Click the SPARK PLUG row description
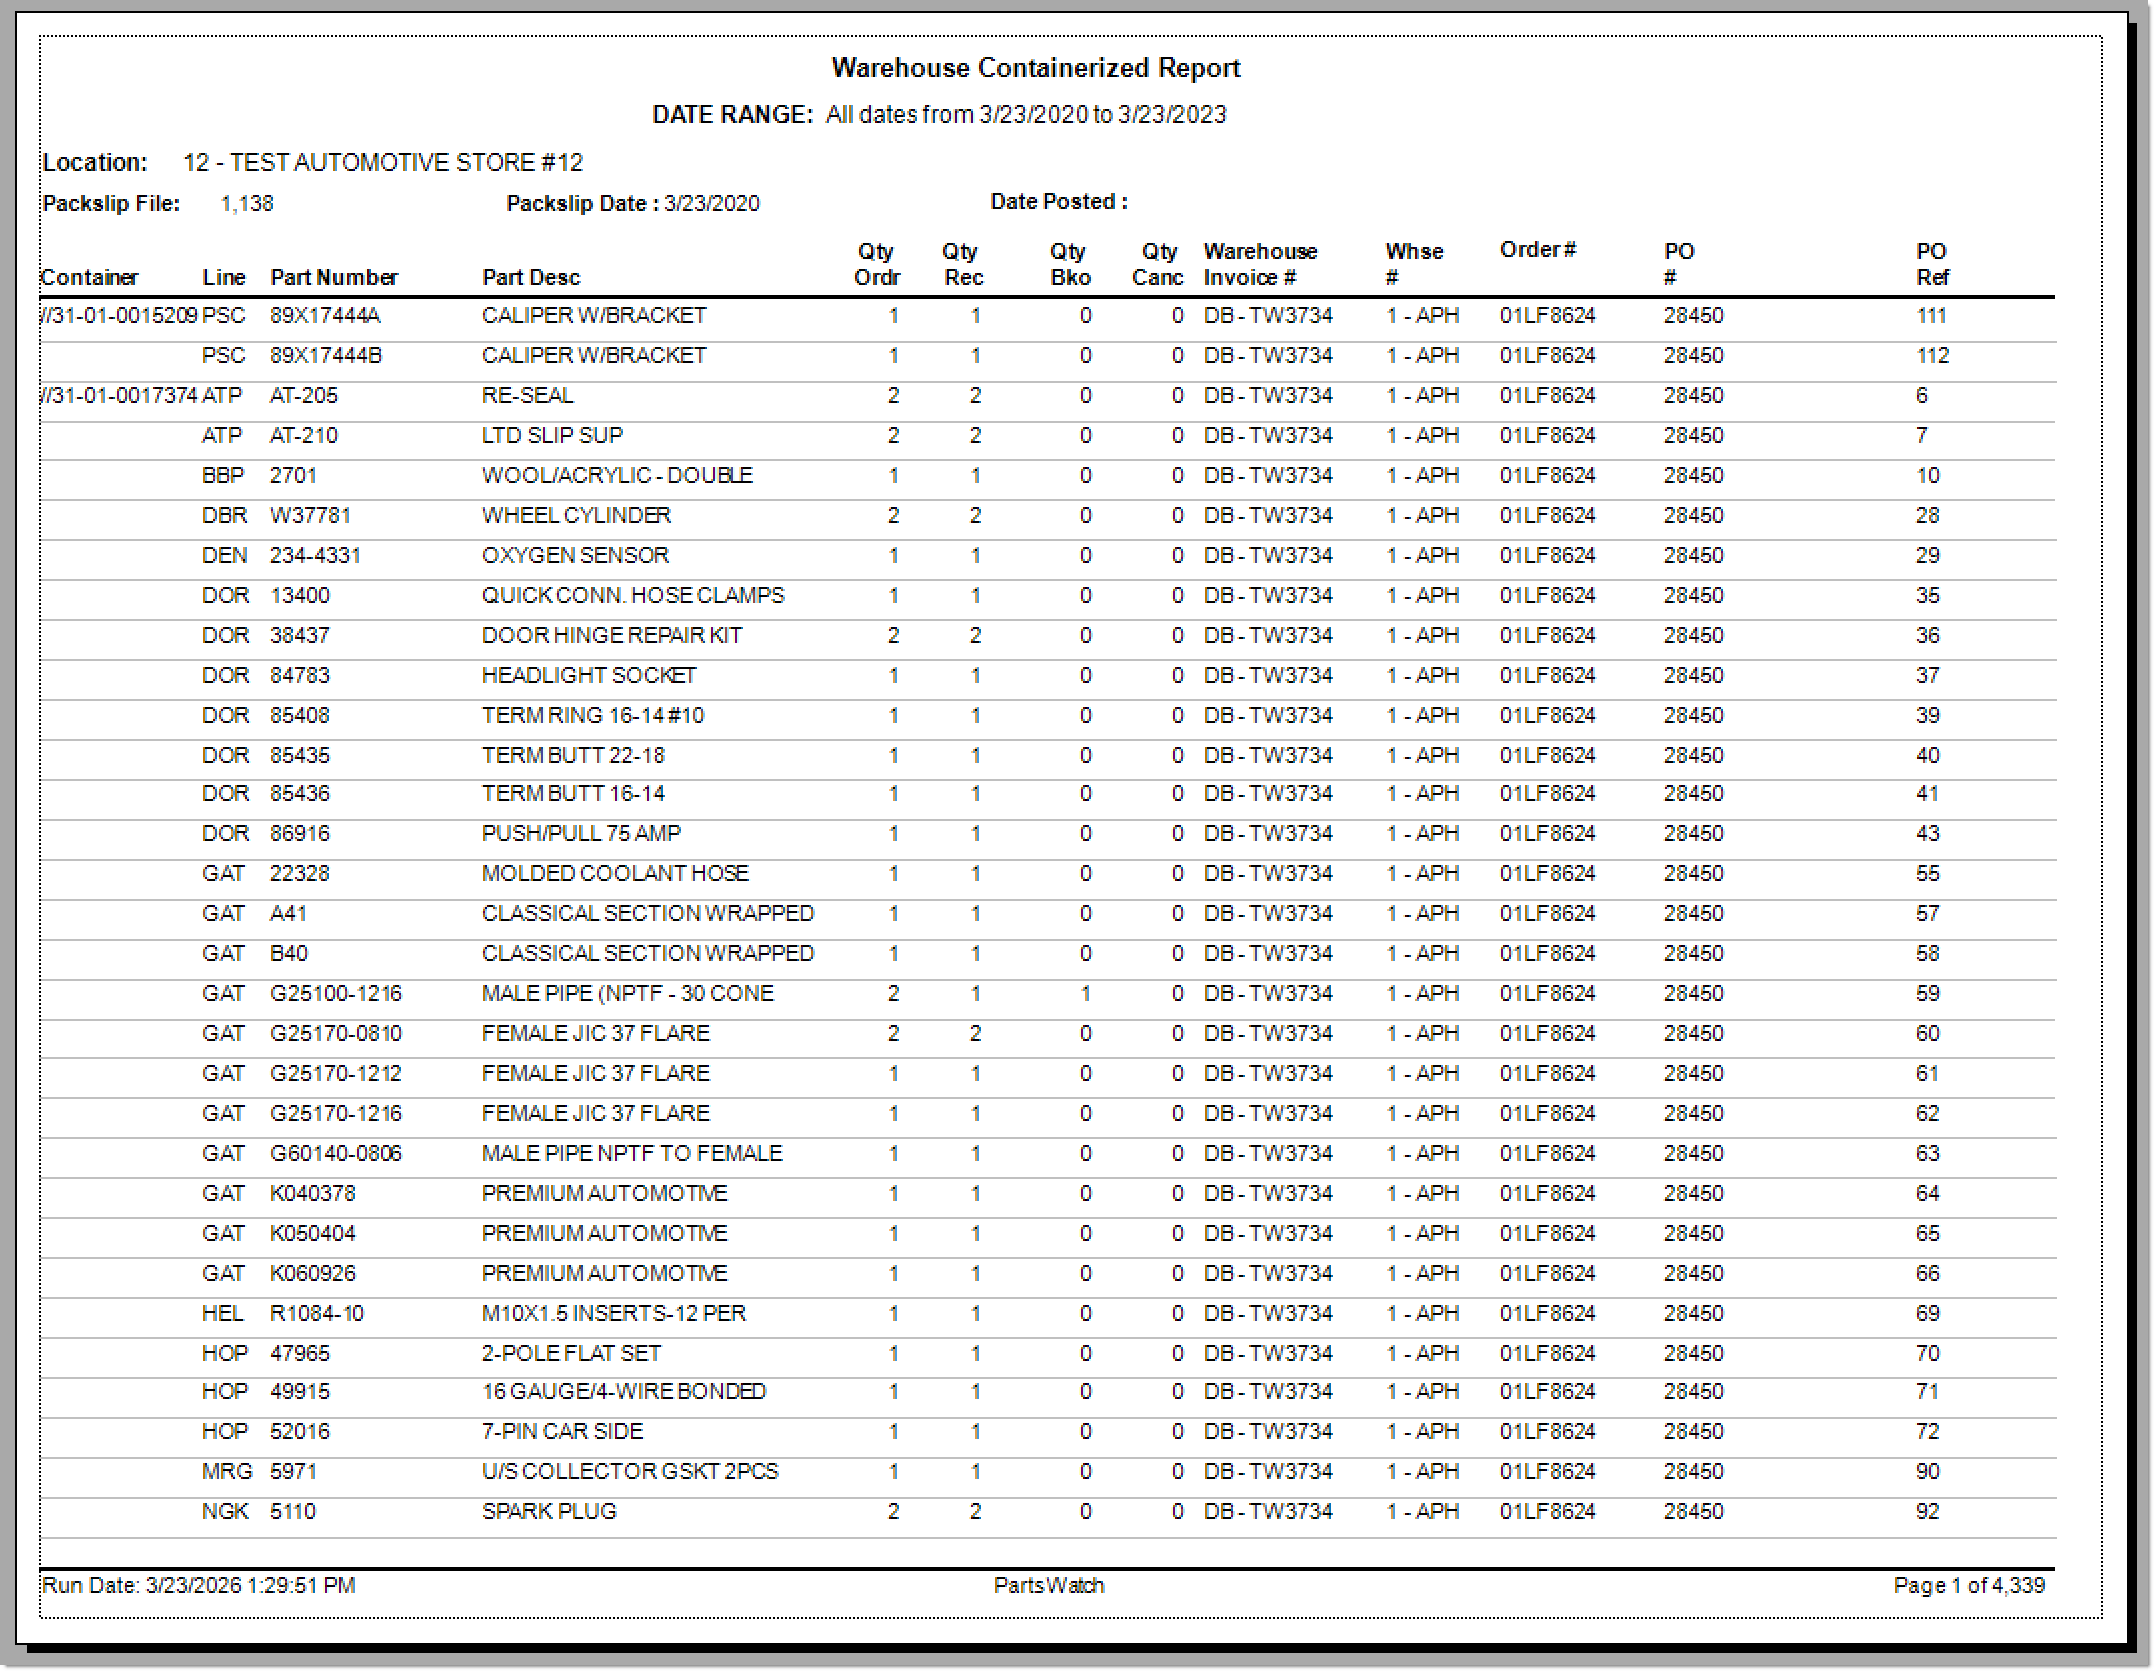Image resolution: width=2154 pixels, height=1671 pixels. 549,1512
